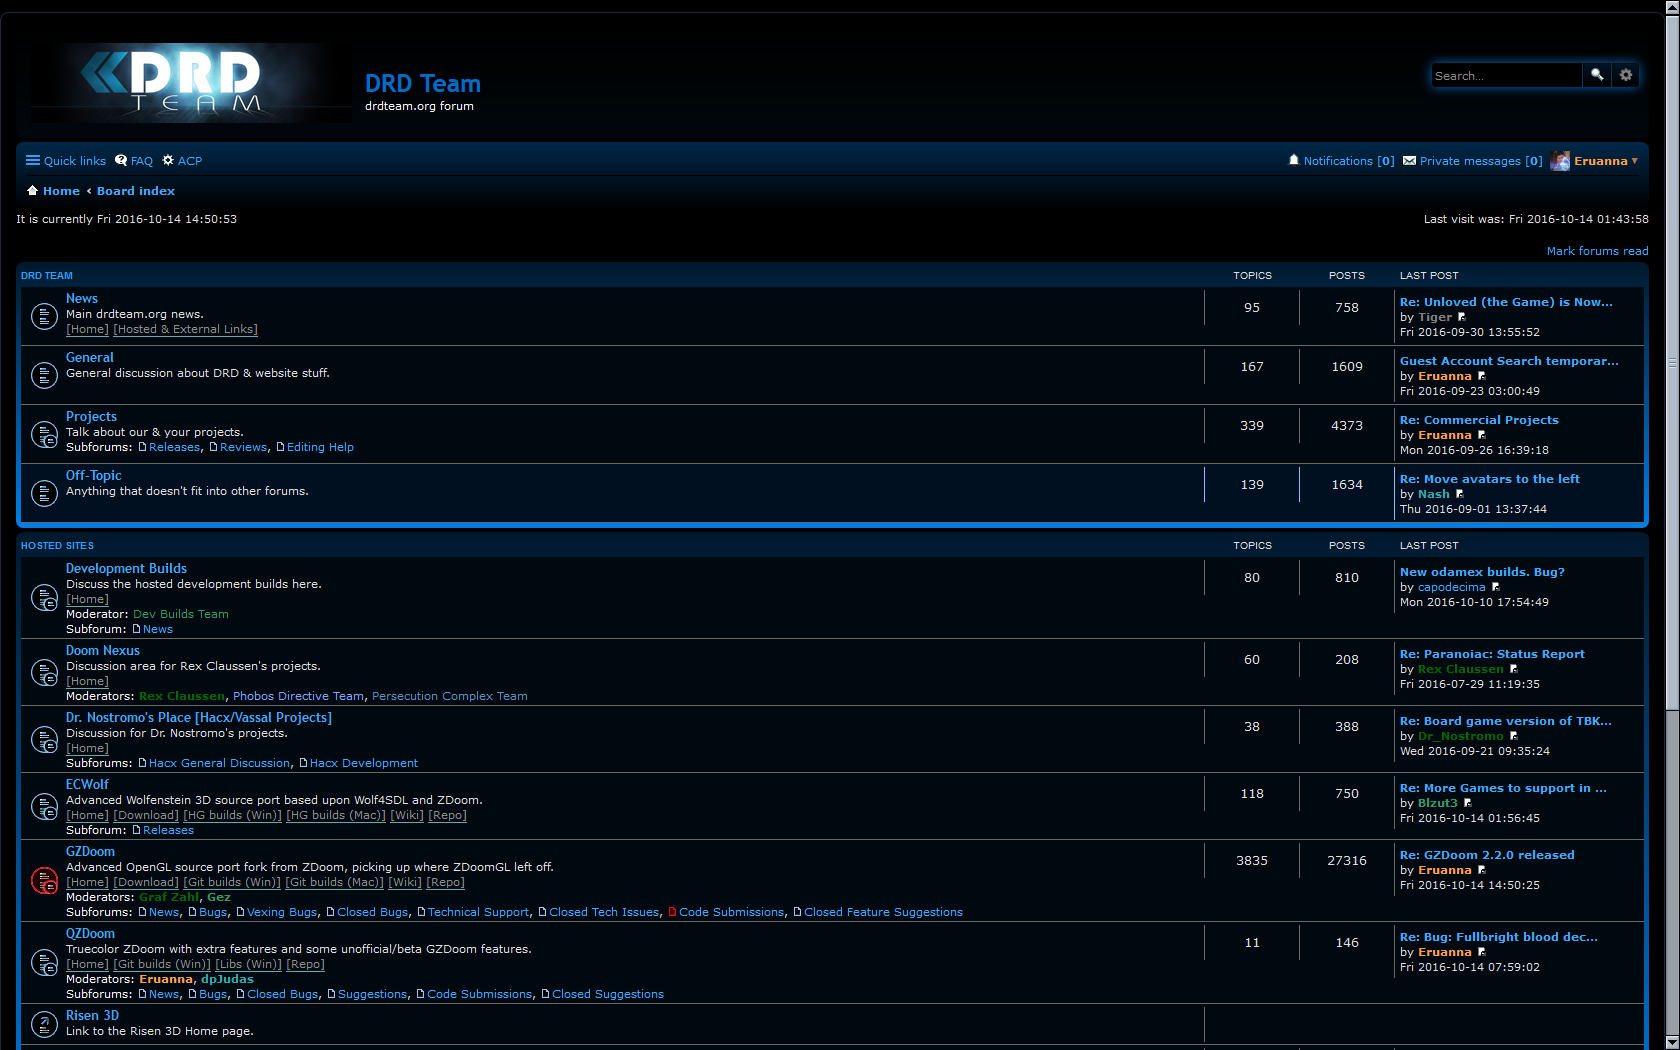Screen dimensions: 1680x1050
Task: Open the GZDoom forum
Action: tap(90, 851)
